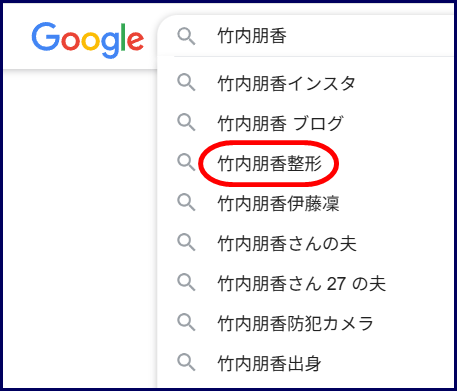Viewport: 457px width, 391px height.
Task: Click the search box magnifier icon
Action: (x=186, y=36)
